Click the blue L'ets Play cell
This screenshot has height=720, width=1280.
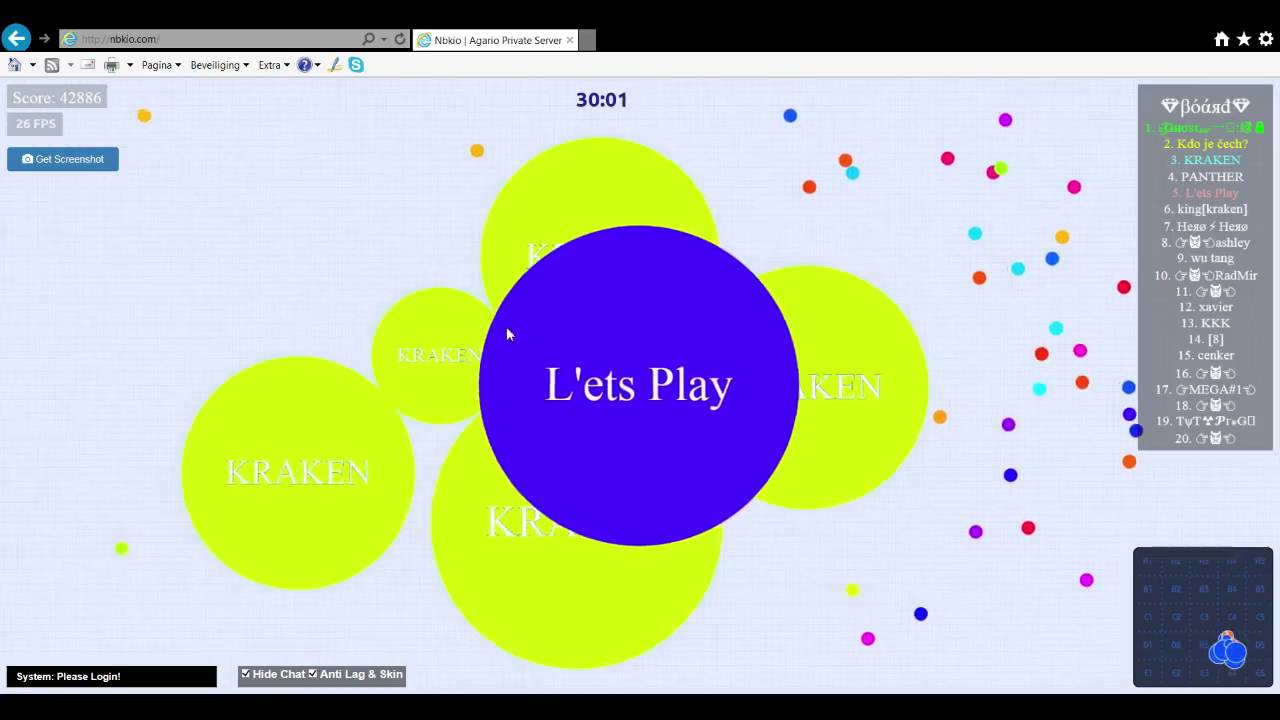638,386
